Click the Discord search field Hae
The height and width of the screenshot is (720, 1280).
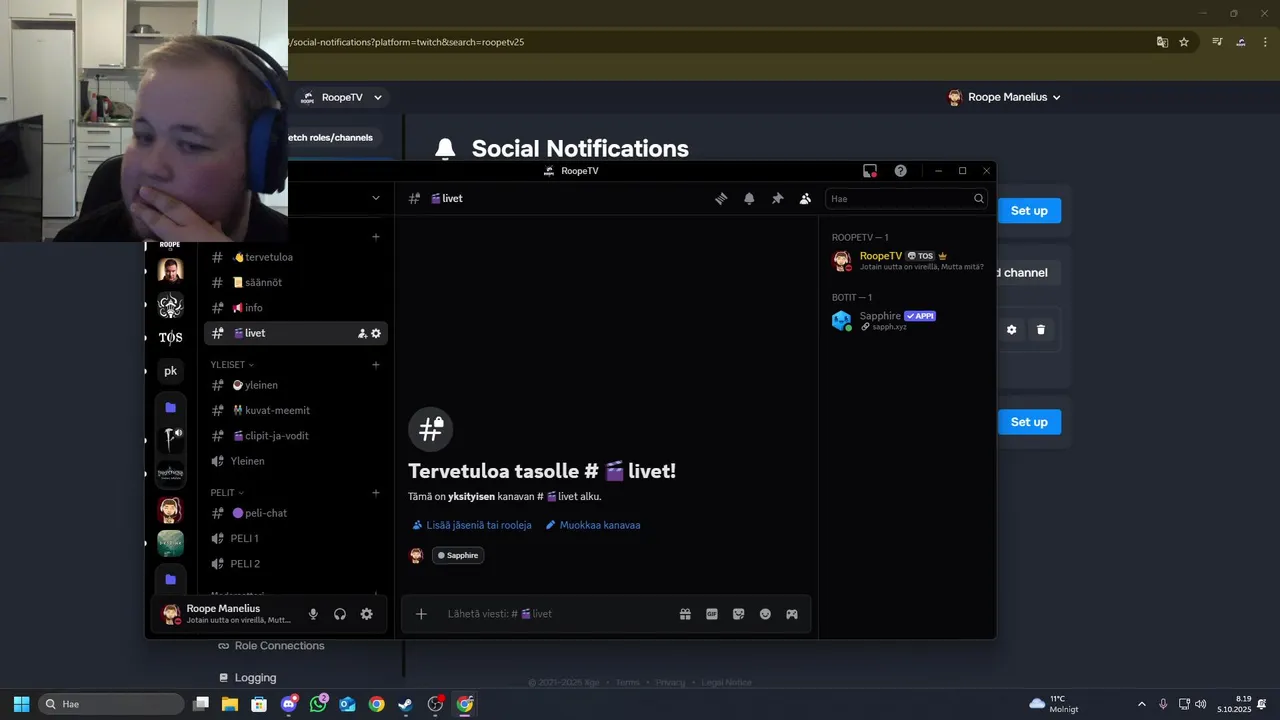click(x=906, y=199)
